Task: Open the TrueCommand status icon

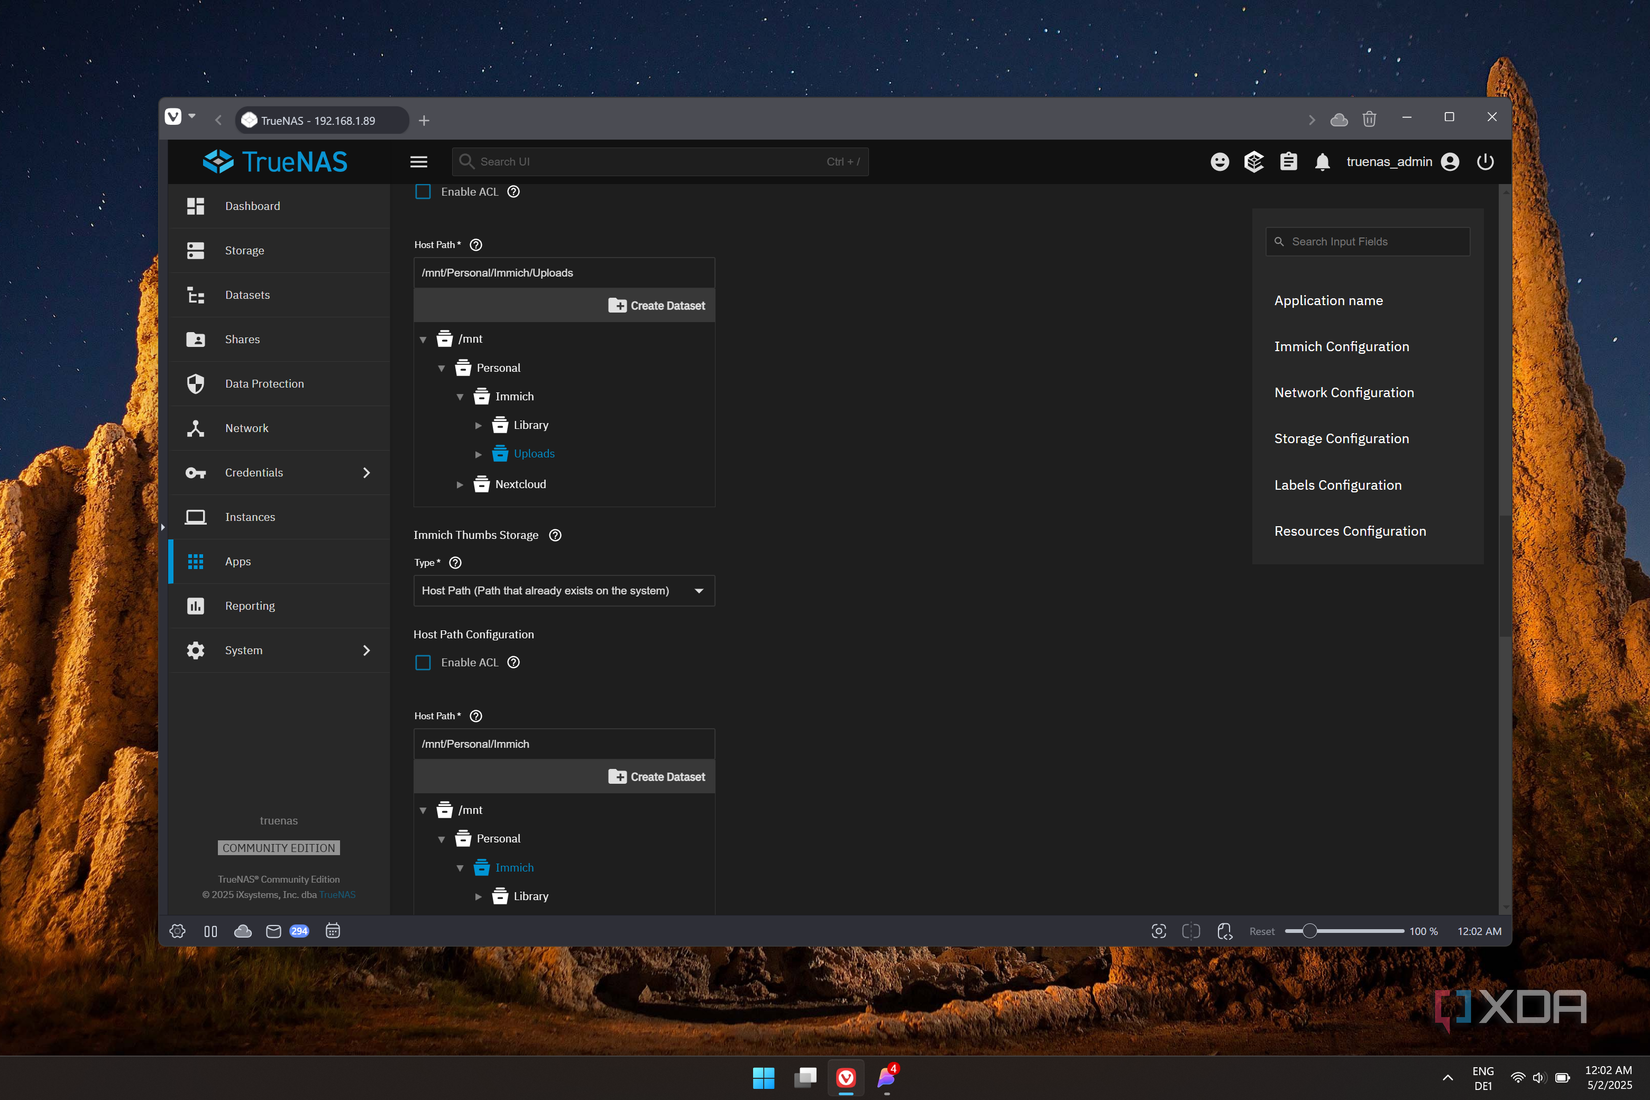Action: pyautogui.click(x=1254, y=162)
